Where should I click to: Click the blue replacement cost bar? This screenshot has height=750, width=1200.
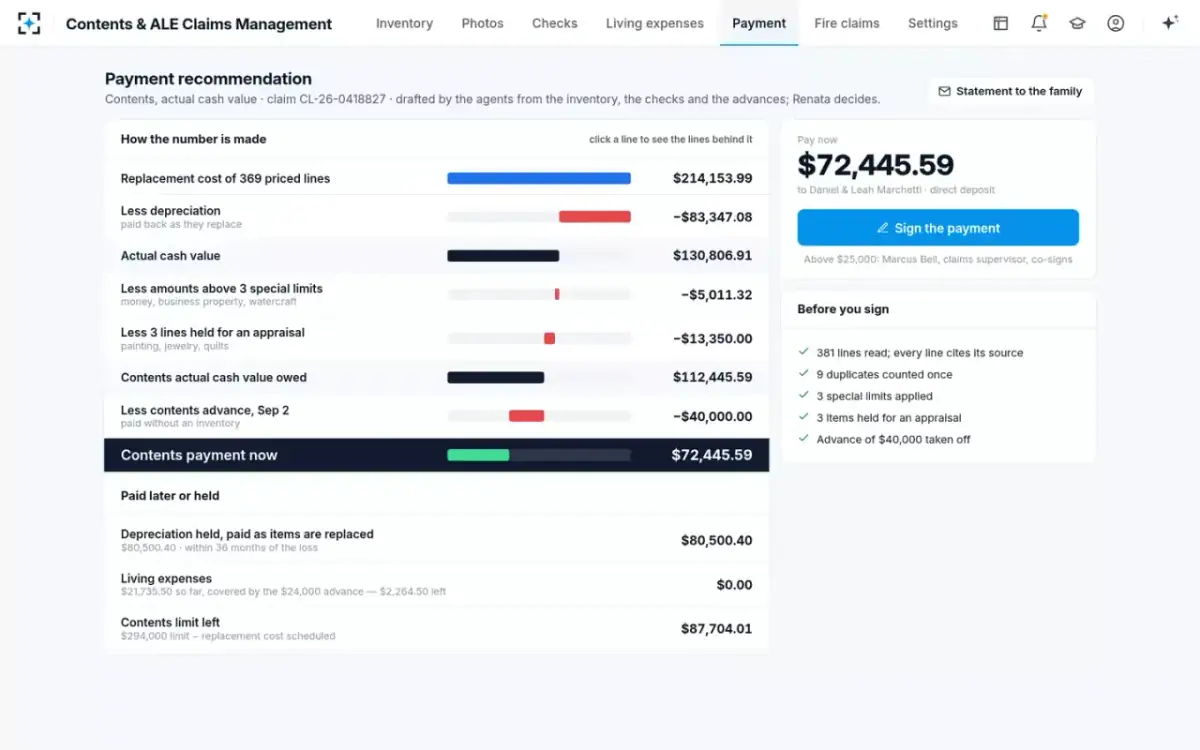click(539, 178)
